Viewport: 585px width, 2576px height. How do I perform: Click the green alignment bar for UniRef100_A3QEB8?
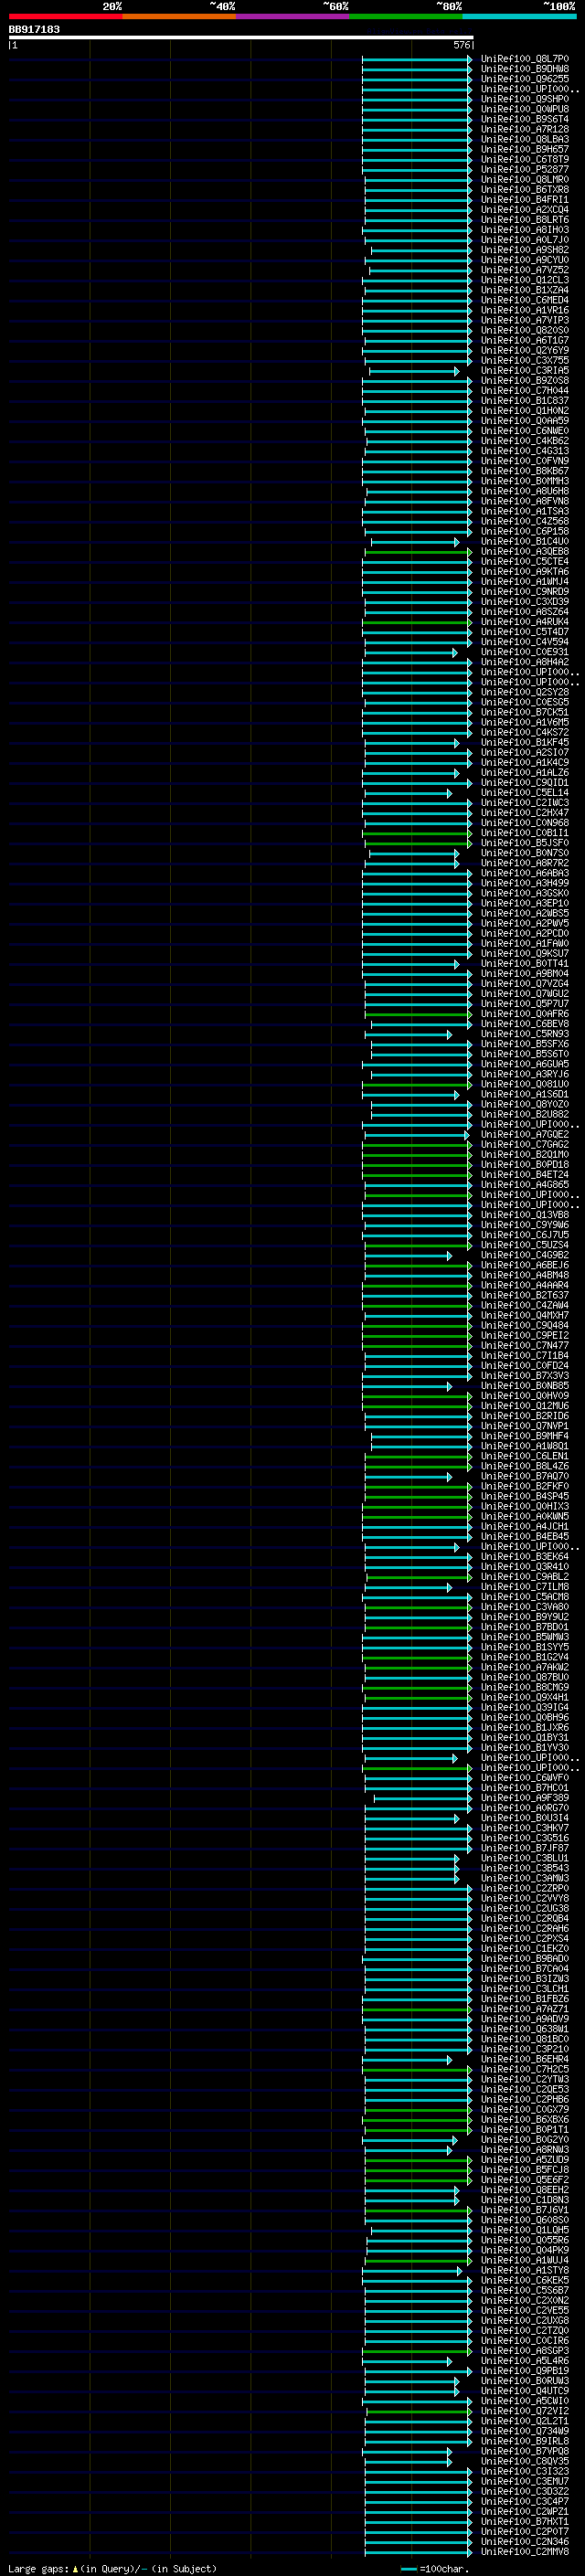tap(418, 552)
